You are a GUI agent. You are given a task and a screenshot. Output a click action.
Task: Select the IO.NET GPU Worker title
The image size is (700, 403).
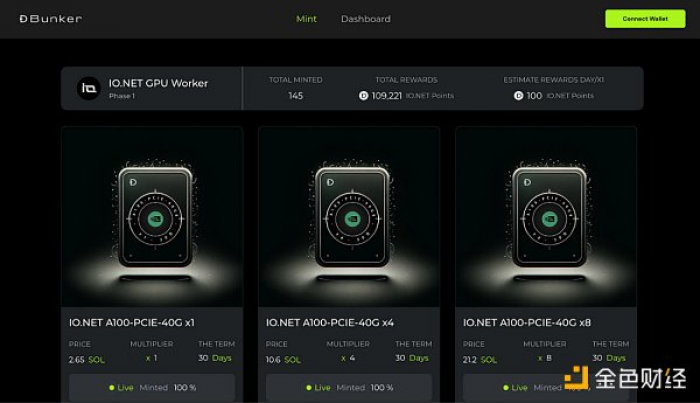coord(158,83)
